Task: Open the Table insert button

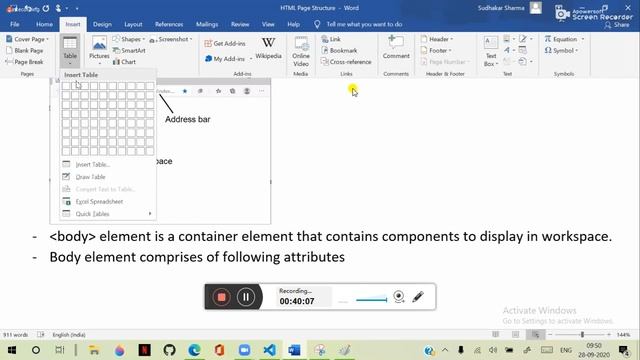Action: tap(70, 51)
